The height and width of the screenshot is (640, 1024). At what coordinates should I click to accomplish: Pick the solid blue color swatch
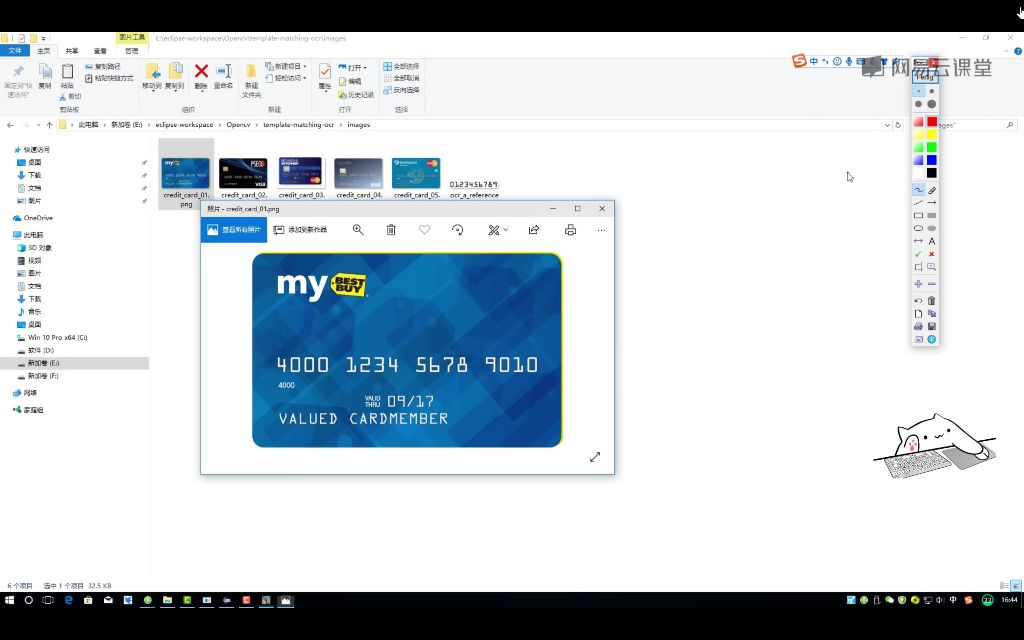click(932, 160)
